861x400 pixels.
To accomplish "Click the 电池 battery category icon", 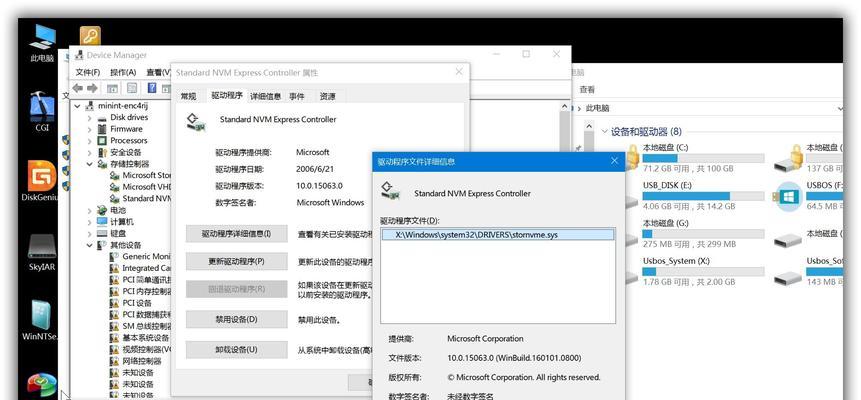I will [x=102, y=210].
